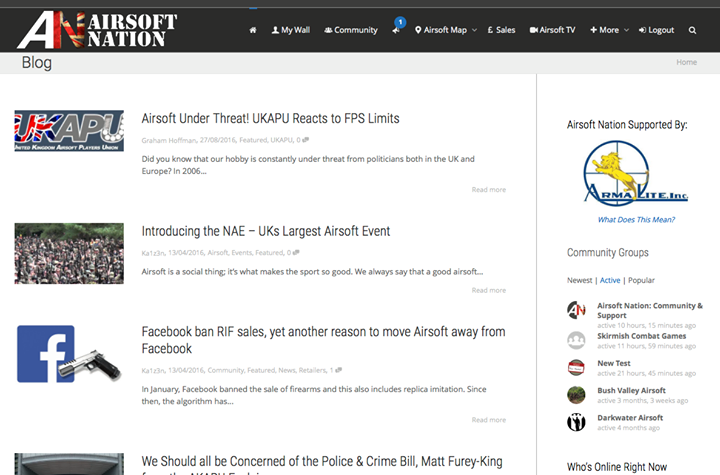Open Airsoft TV from the navbar
The width and height of the screenshot is (720, 475).
click(x=552, y=30)
